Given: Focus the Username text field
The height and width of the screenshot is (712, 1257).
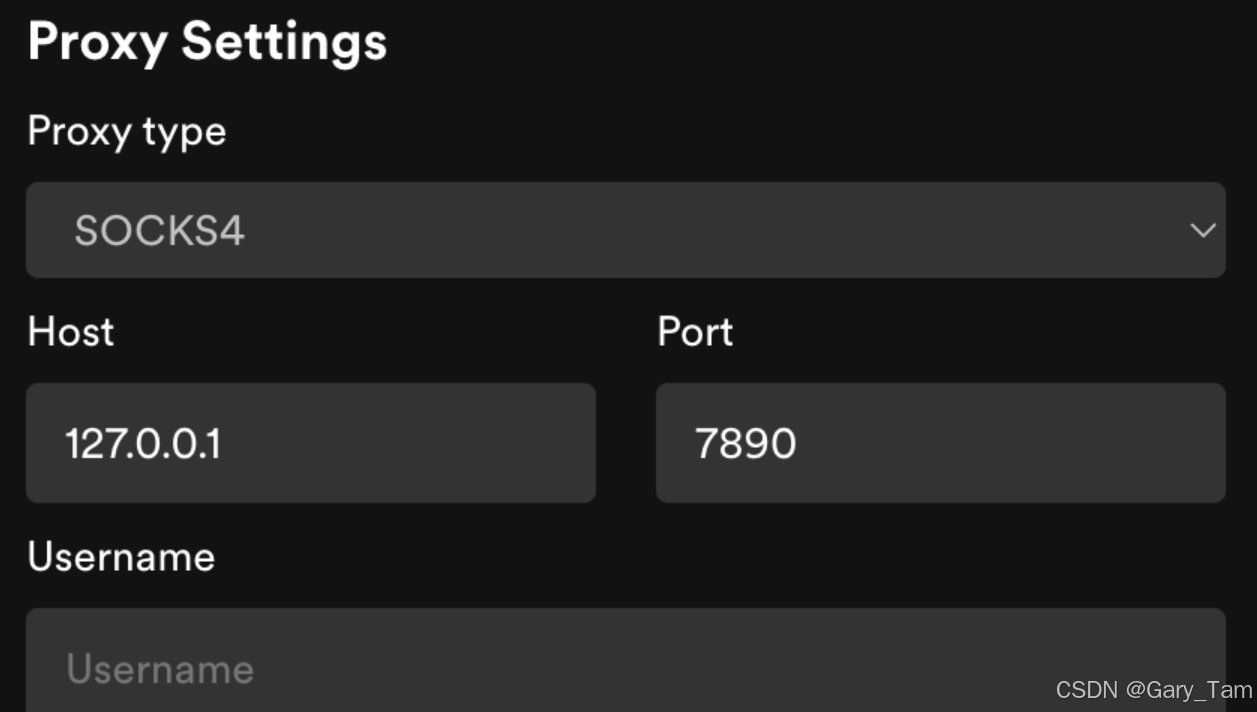Looking at the screenshot, I should tap(625, 668).
